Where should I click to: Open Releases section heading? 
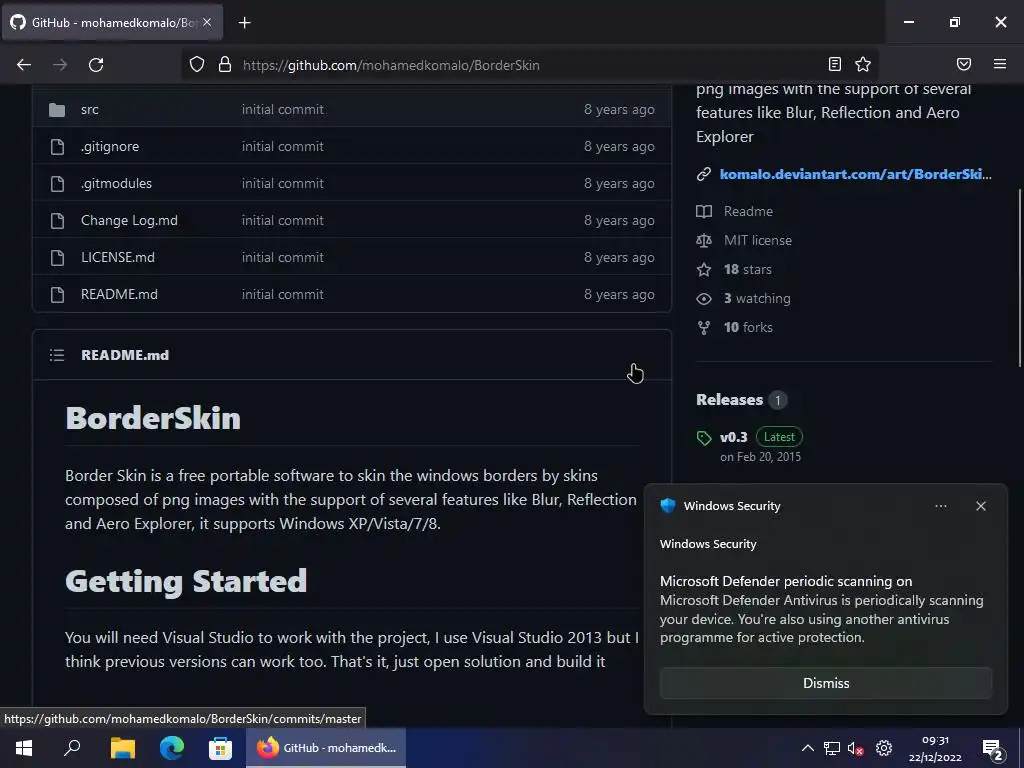(x=729, y=400)
